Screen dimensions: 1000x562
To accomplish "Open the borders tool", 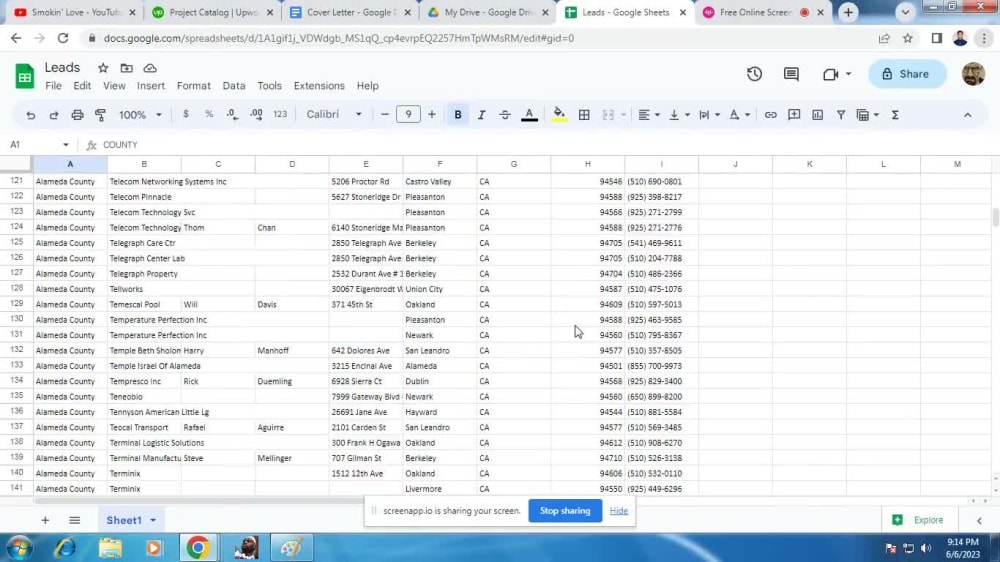I will point(584,115).
